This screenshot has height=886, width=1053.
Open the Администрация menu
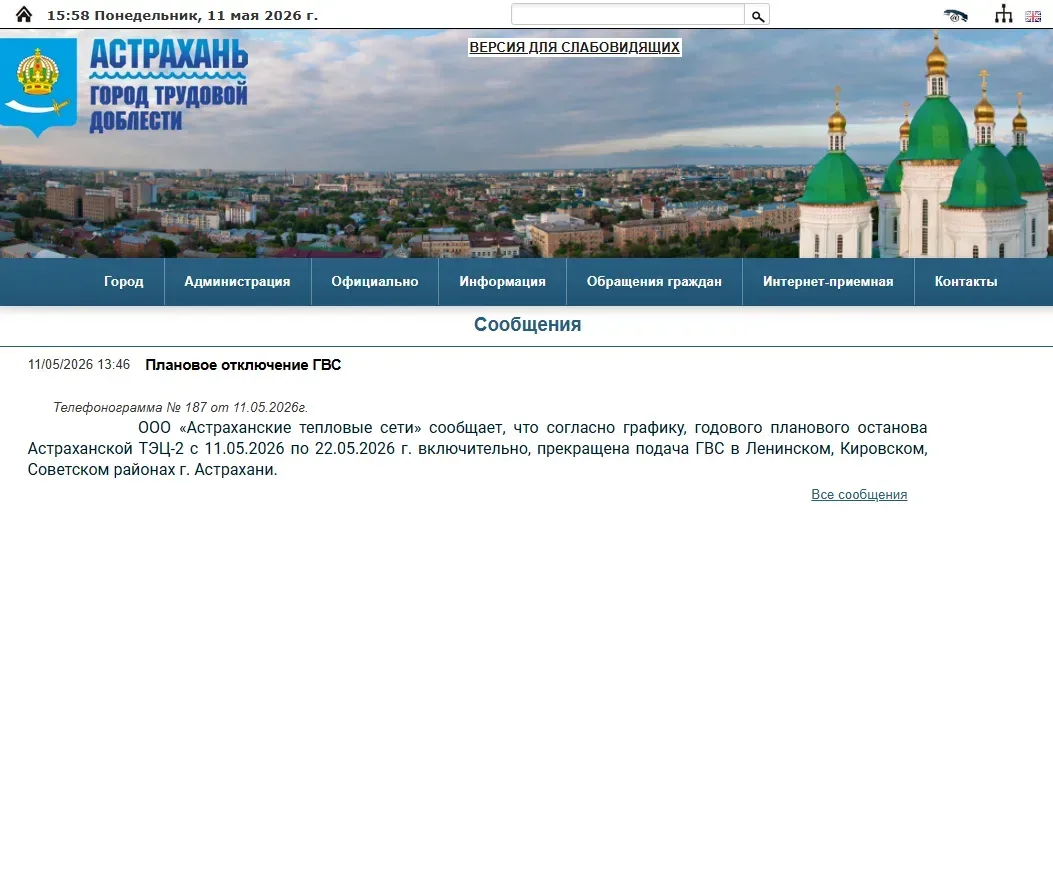(x=237, y=281)
